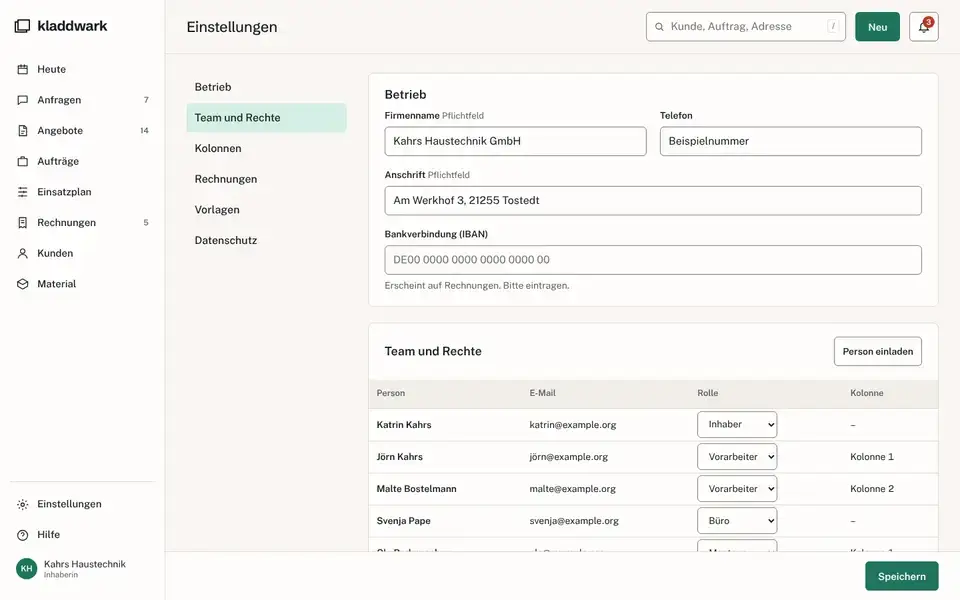Click the name Katrin Kahrs
The height and width of the screenshot is (600, 960).
pyautogui.click(x=403, y=425)
